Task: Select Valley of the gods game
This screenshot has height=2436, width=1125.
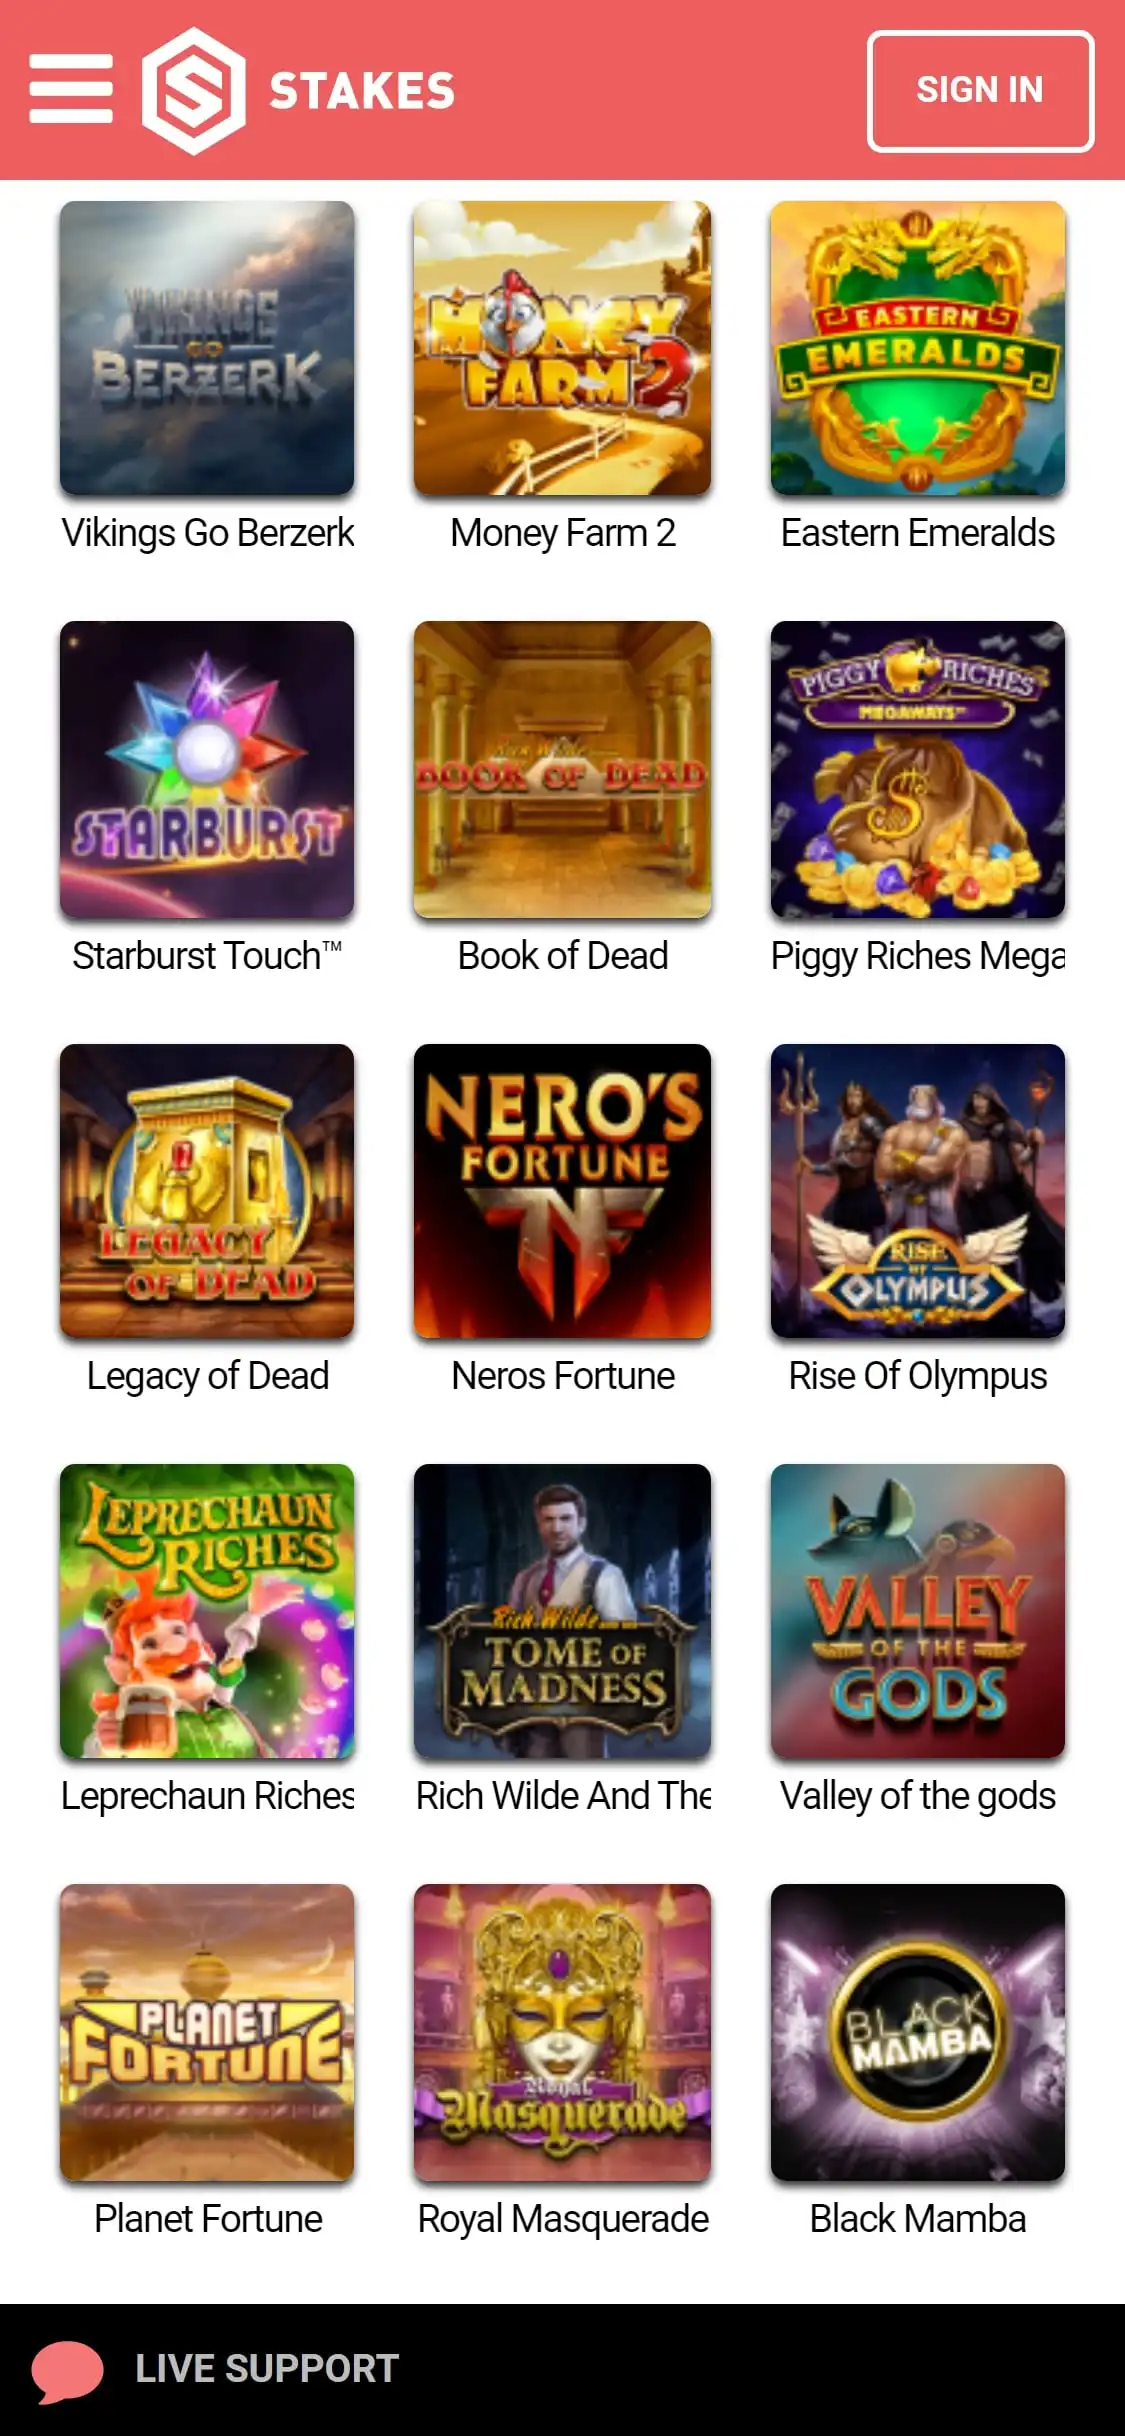Action: point(918,1611)
